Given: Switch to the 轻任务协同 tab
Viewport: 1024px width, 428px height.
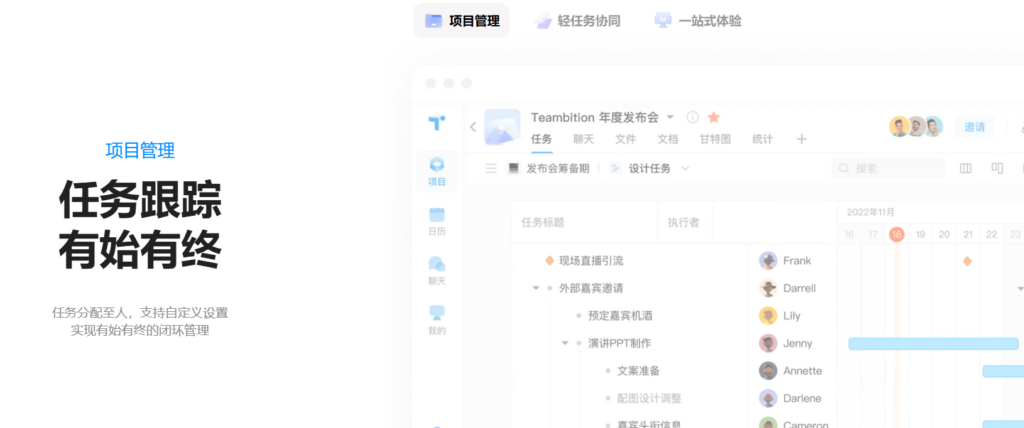Looking at the screenshot, I should pos(577,21).
